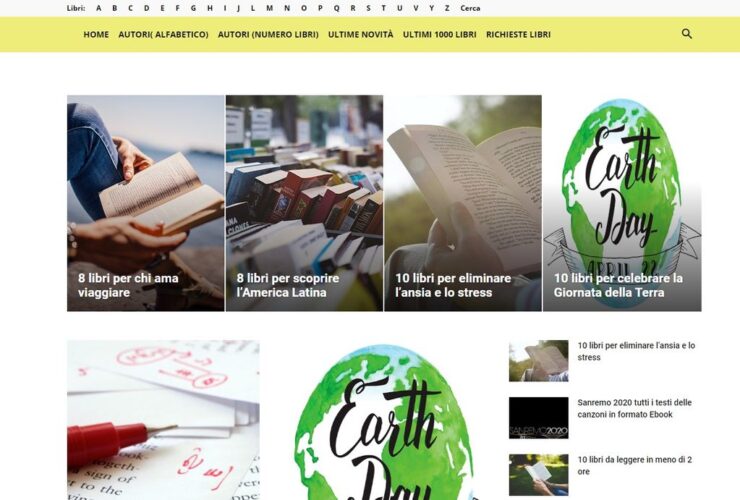Open 8 libri per scoprire l'America Latina

point(287,285)
